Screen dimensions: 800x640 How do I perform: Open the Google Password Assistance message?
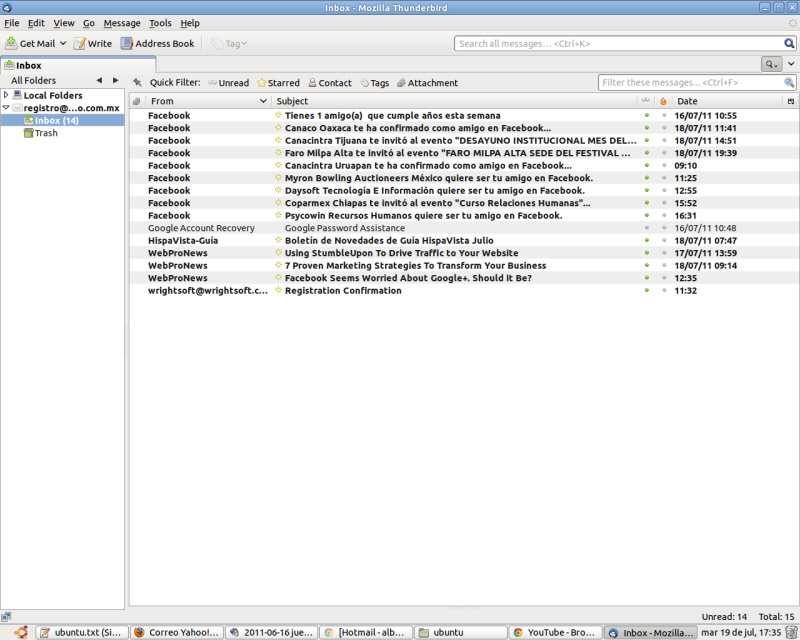(x=463, y=228)
